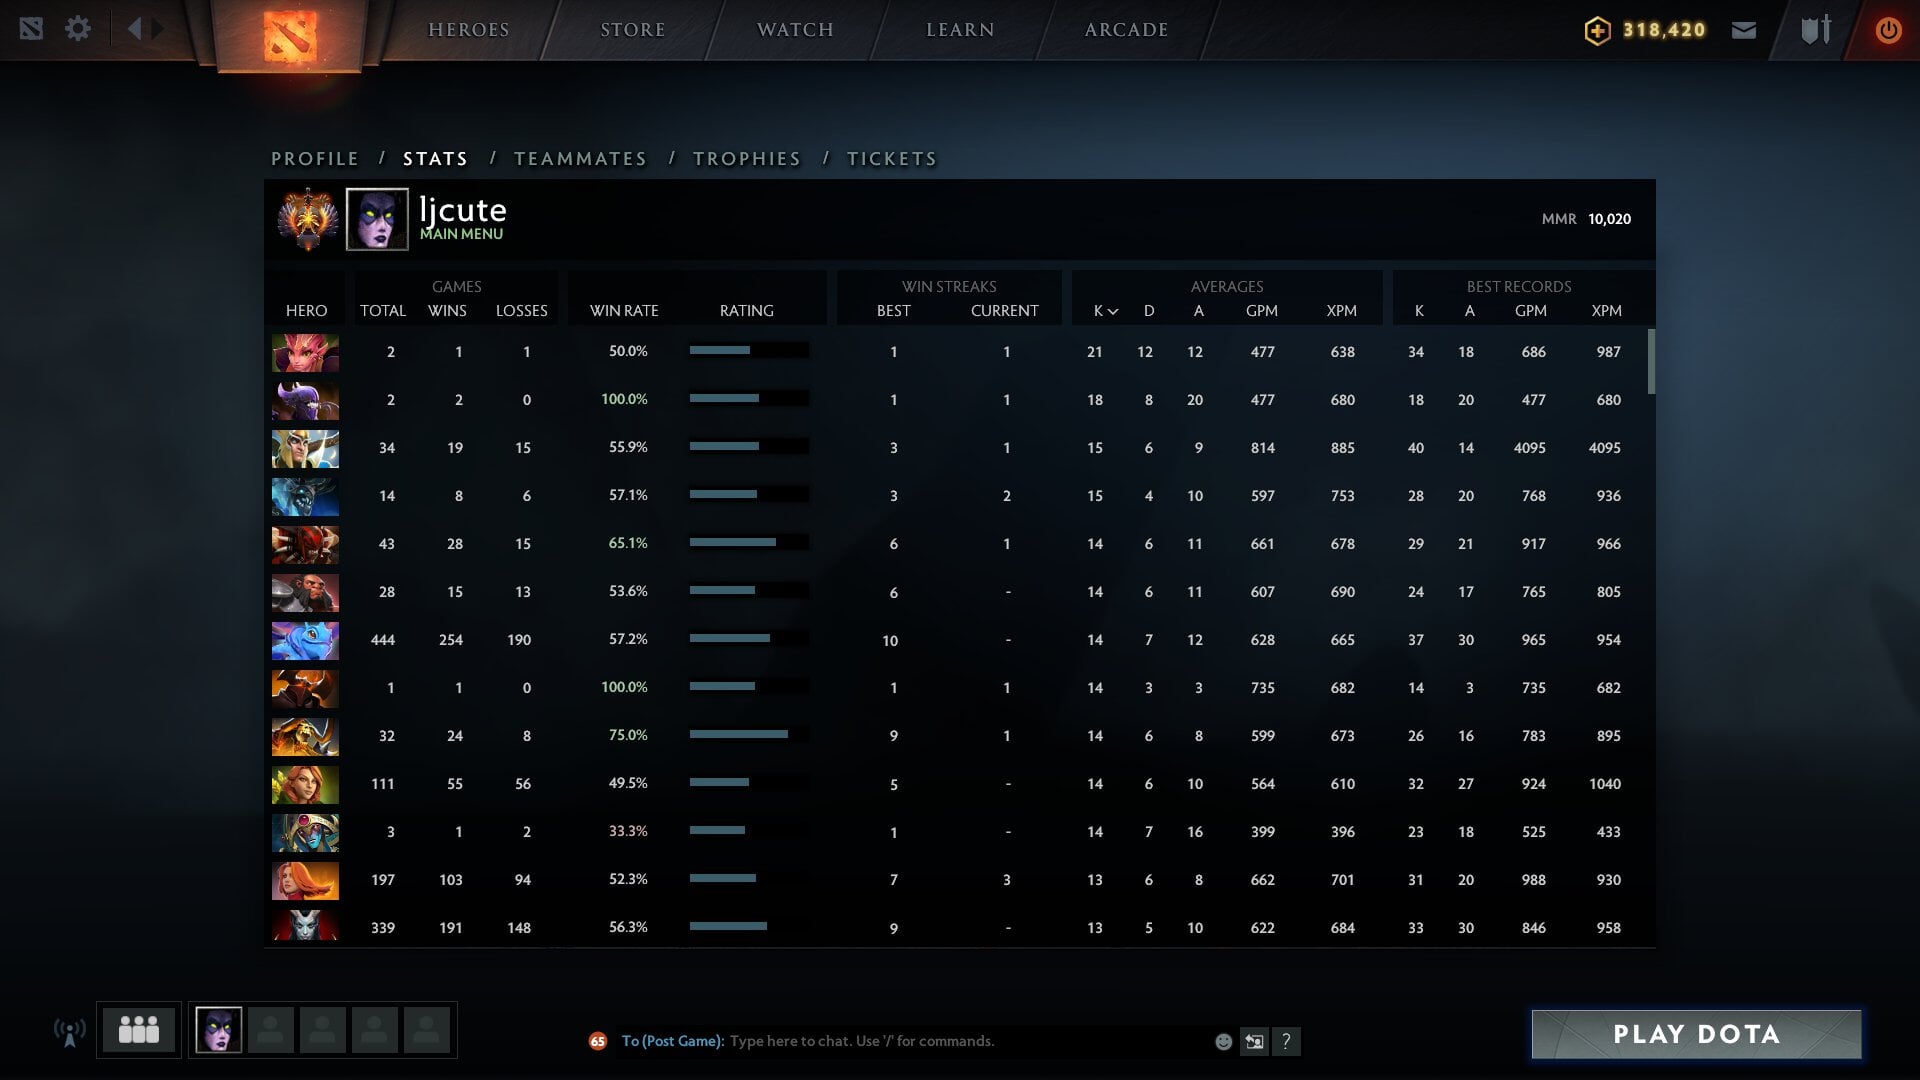
Task: Click the Play Dota button
Action: [1697, 1034]
